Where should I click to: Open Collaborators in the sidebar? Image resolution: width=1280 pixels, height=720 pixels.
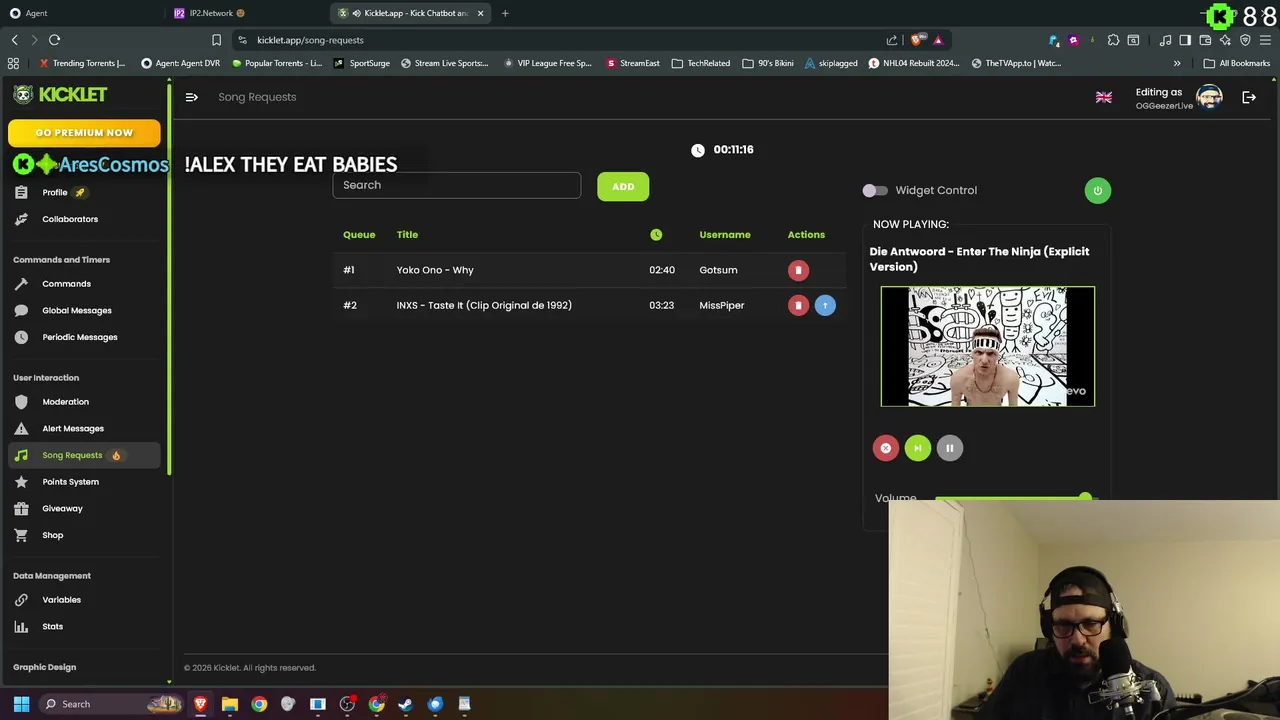tap(70, 219)
